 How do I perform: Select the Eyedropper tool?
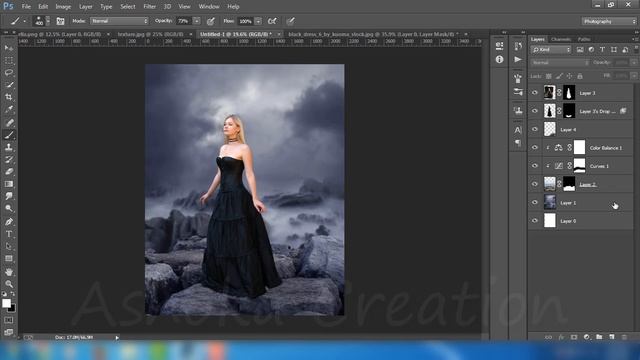[x=9, y=109]
